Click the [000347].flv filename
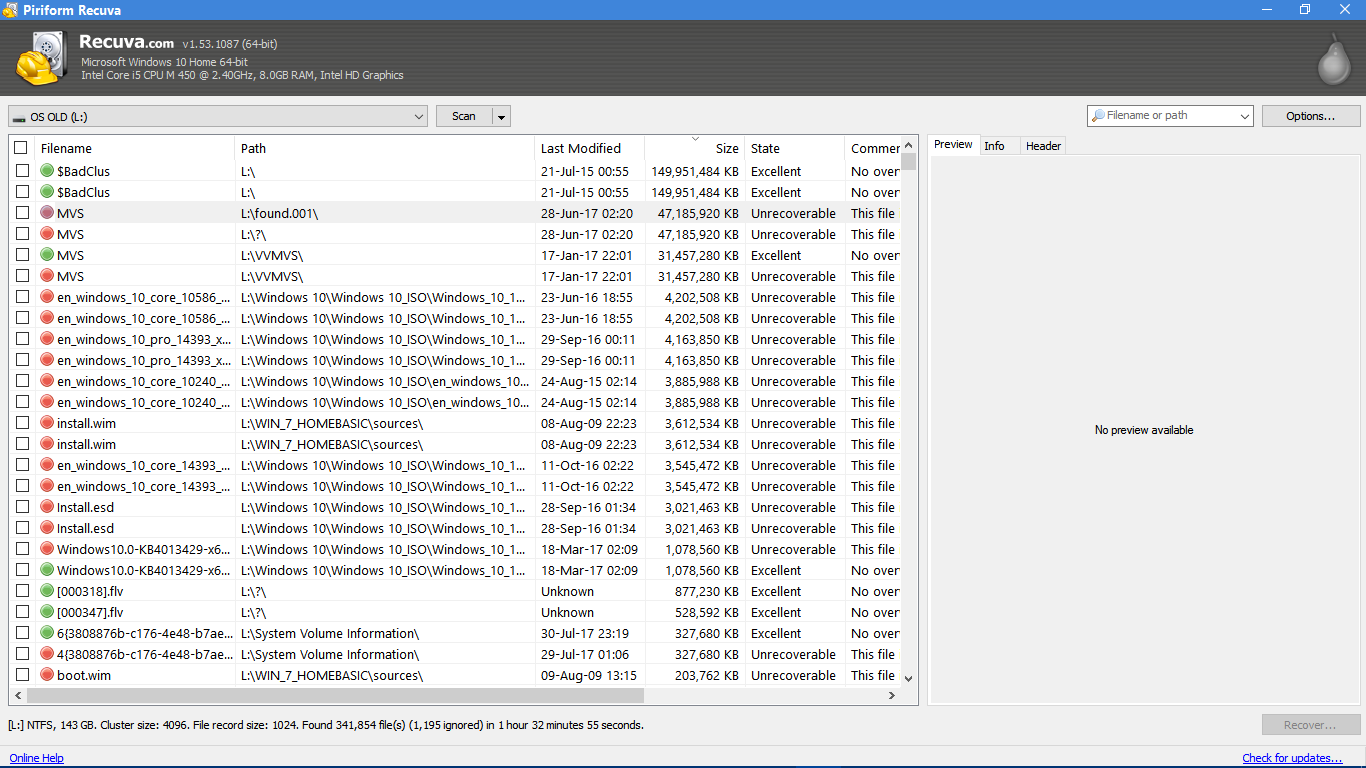The width and height of the screenshot is (1366, 768). [x=90, y=612]
